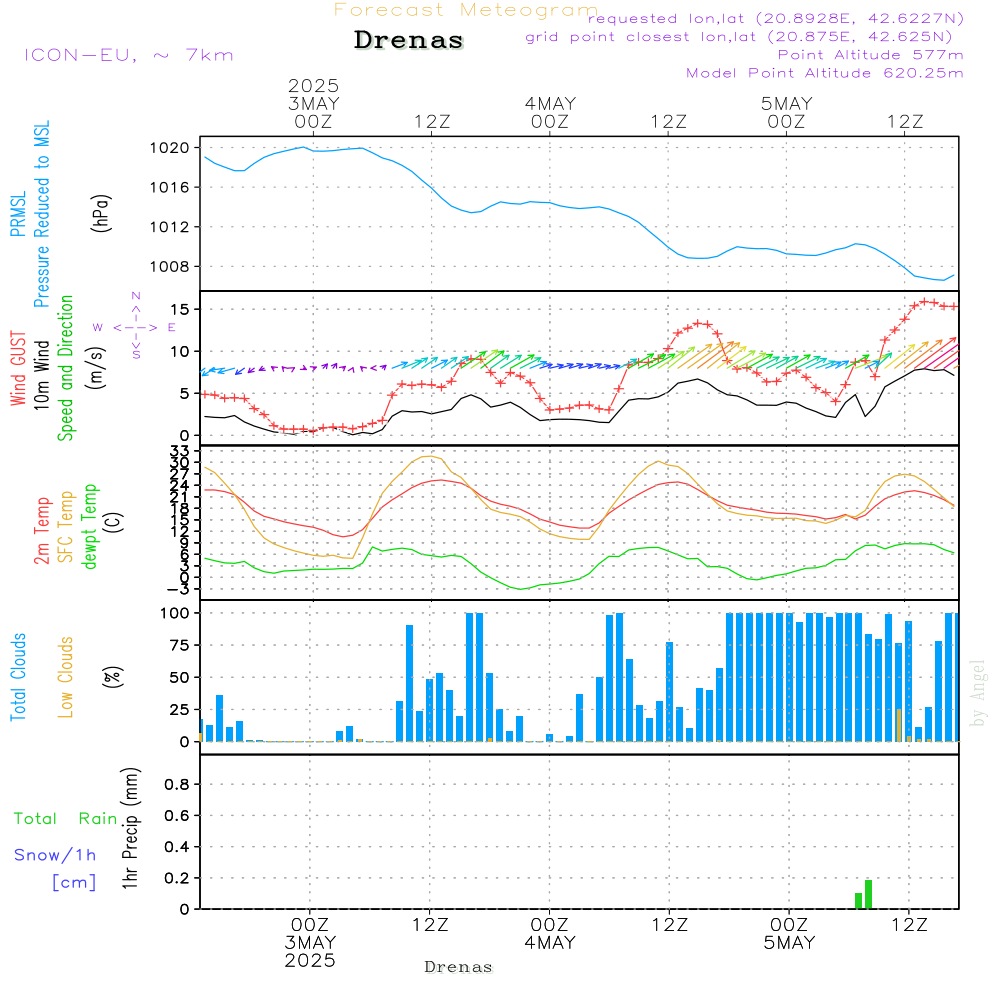Click the black '10m Wind' legend label
The height and width of the screenshot is (1000, 1000).
point(41,375)
